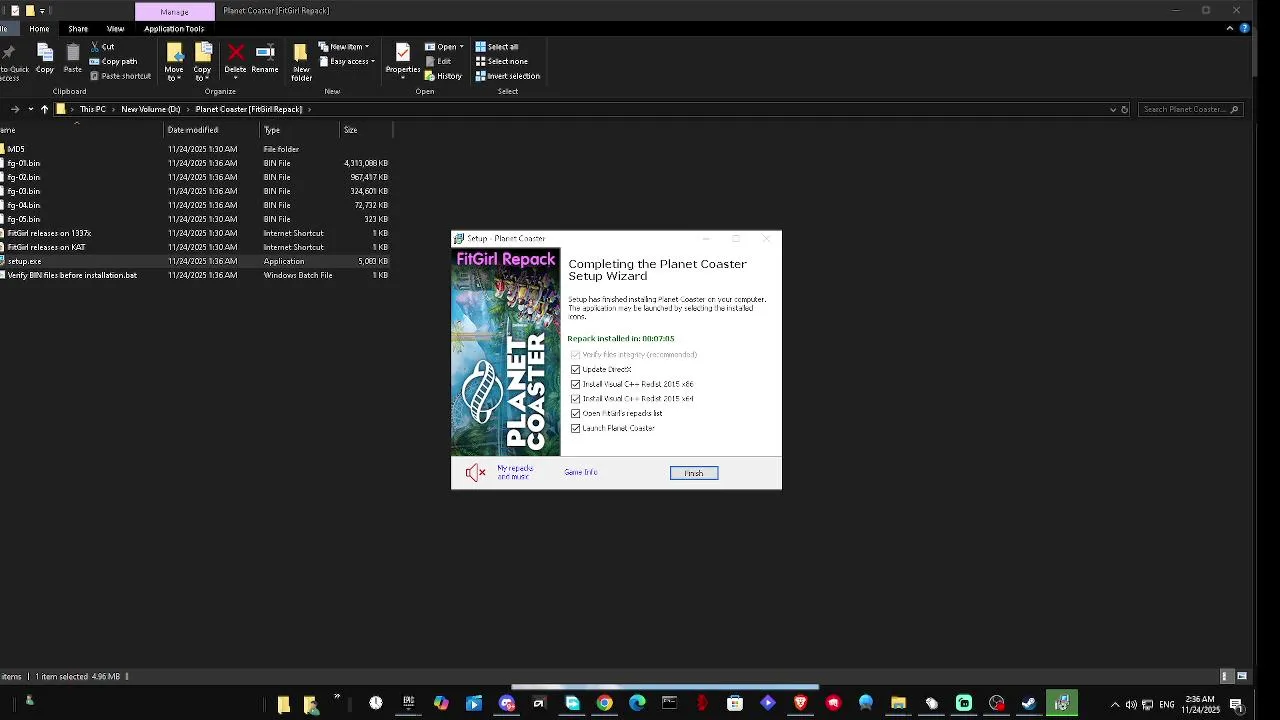Viewport: 1280px width, 720px height.
Task: Open Microsoft Store from the taskbar
Action: pos(735,703)
